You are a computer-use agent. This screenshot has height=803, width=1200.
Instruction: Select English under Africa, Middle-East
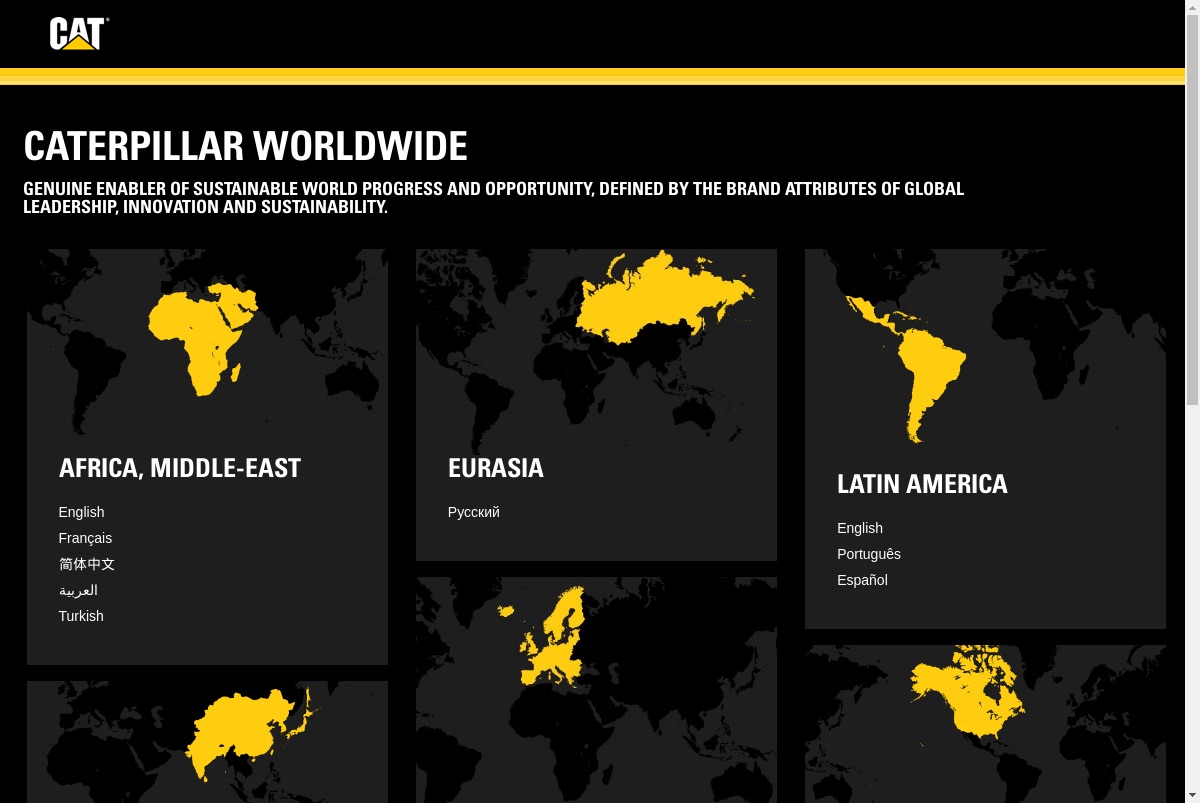(81, 512)
